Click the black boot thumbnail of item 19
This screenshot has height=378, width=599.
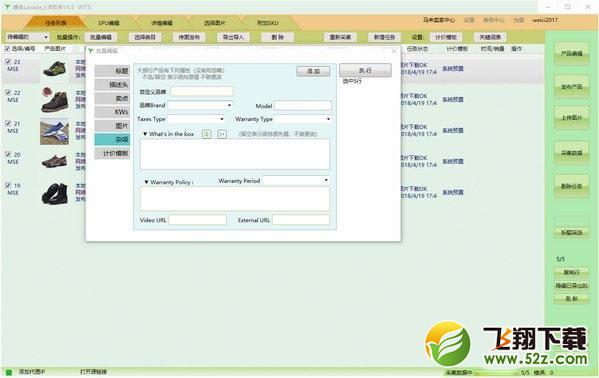click(55, 193)
